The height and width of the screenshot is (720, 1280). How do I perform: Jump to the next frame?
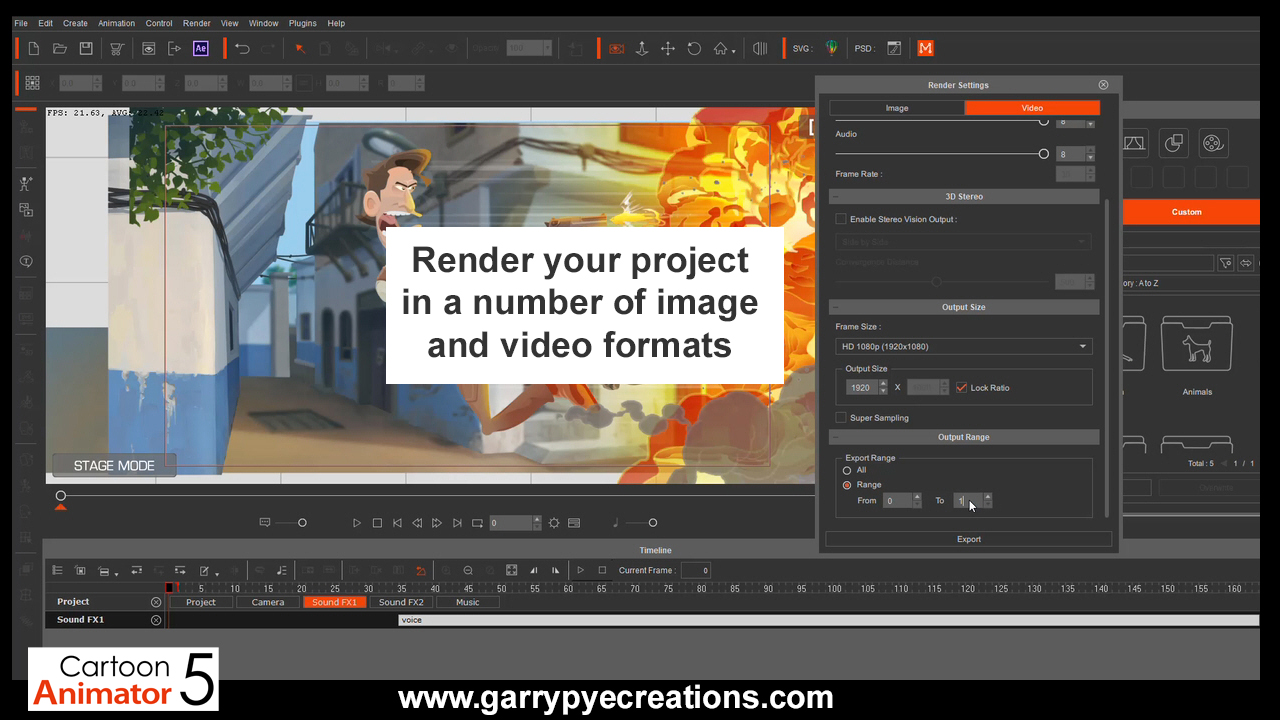437,523
